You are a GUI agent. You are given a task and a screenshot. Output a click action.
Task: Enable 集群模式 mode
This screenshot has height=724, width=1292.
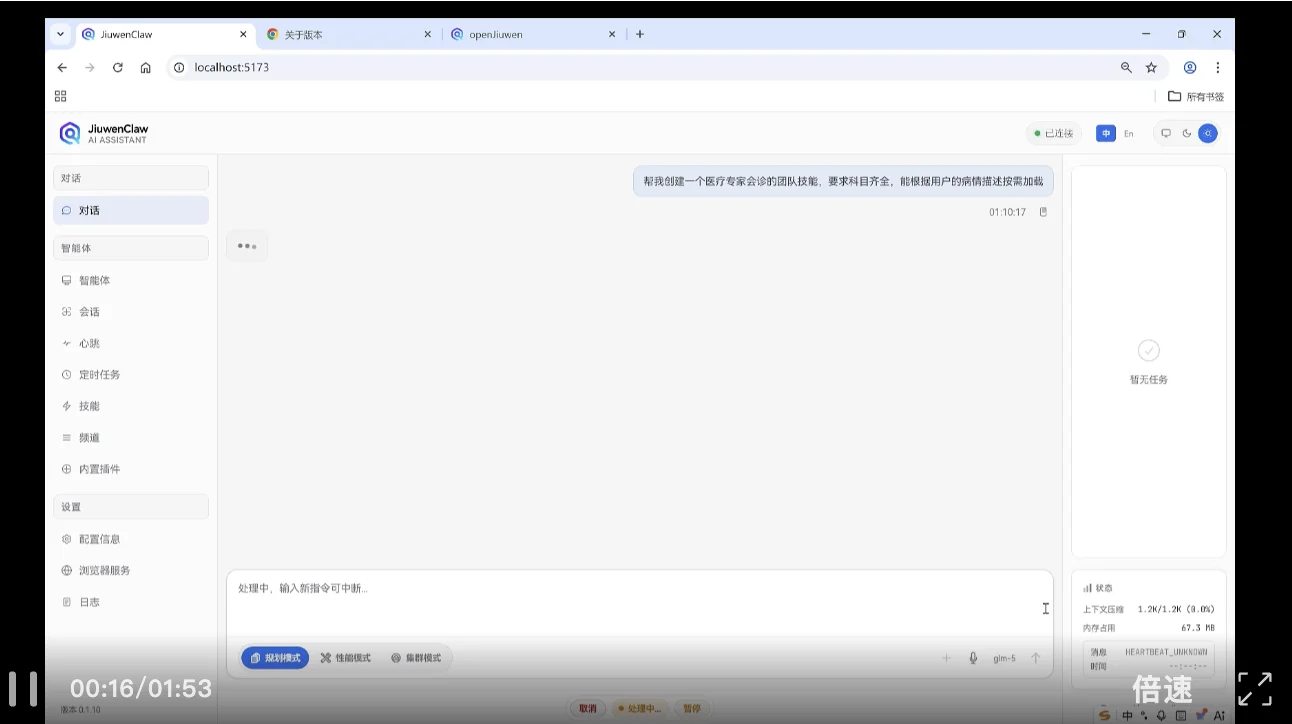coord(417,657)
